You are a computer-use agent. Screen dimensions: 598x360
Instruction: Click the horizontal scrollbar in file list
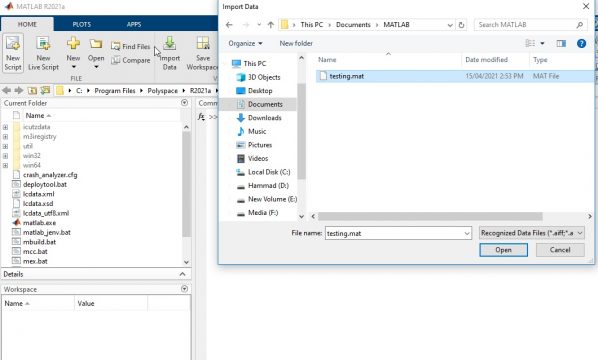coord(430,217)
